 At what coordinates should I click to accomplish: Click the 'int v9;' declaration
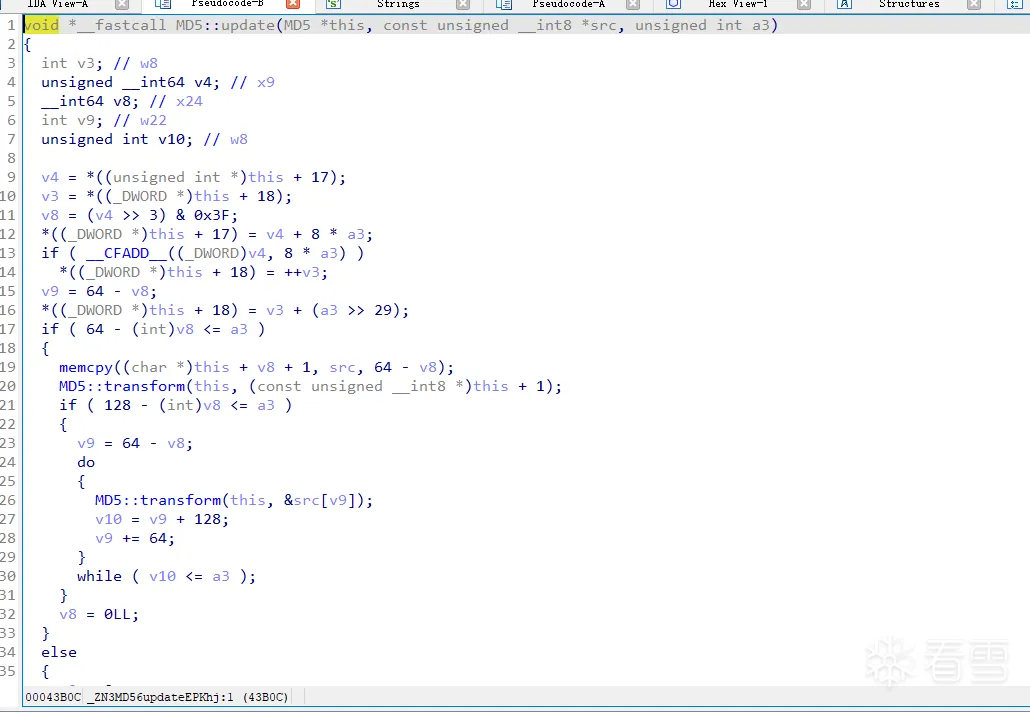point(72,120)
